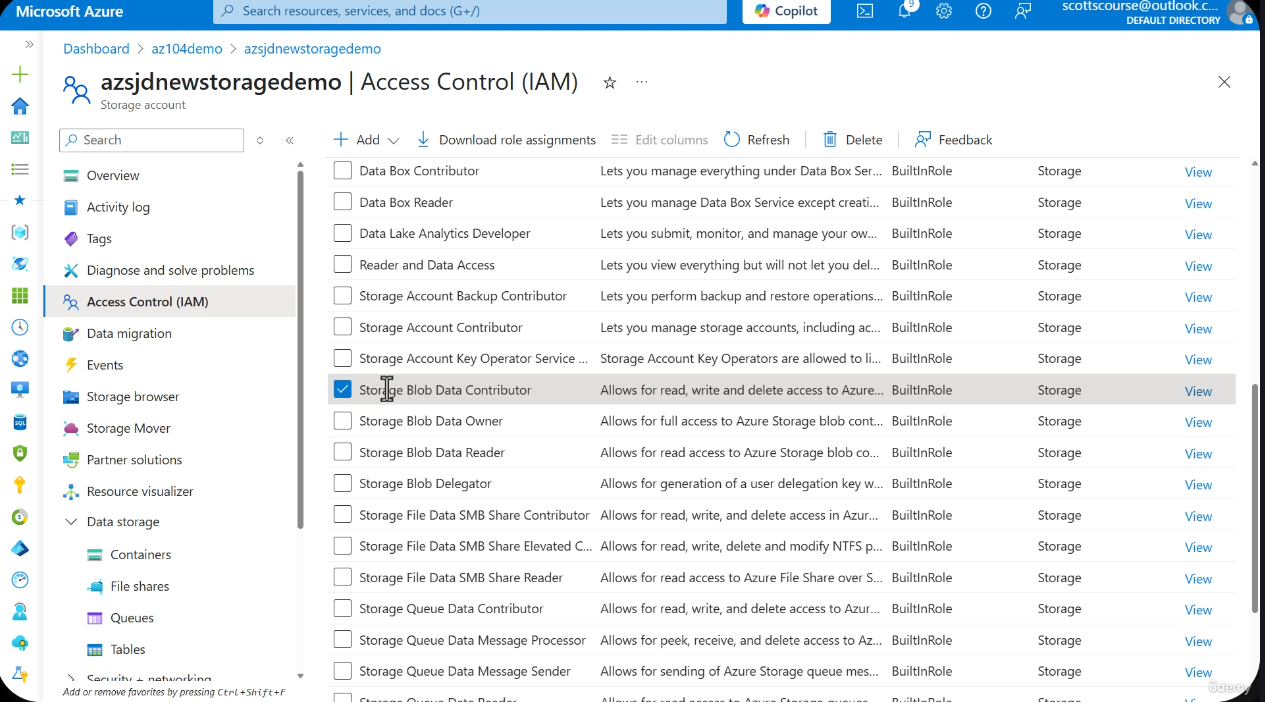The height and width of the screenshot is (707, 1265).
Task: Check the Storage Queue Data Contributor role
Action: coord(341,608)
